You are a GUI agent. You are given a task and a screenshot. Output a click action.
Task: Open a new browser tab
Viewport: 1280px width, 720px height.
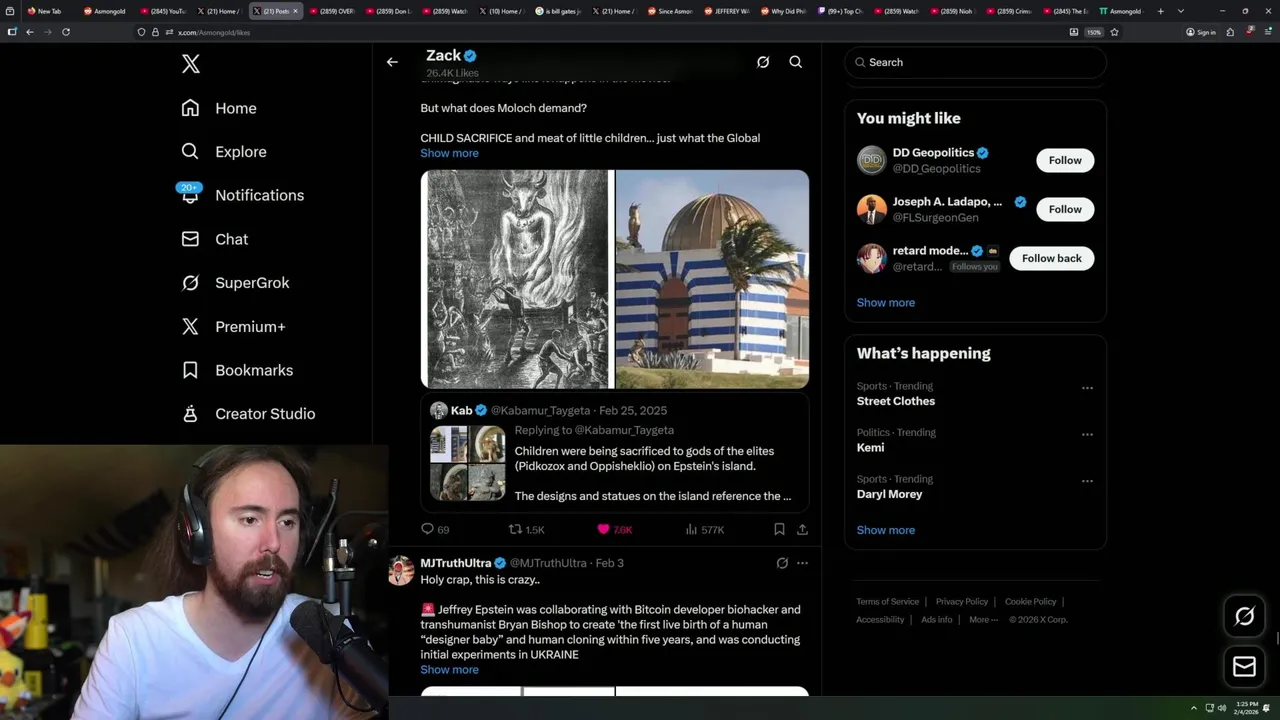(x=1160, y=11)
